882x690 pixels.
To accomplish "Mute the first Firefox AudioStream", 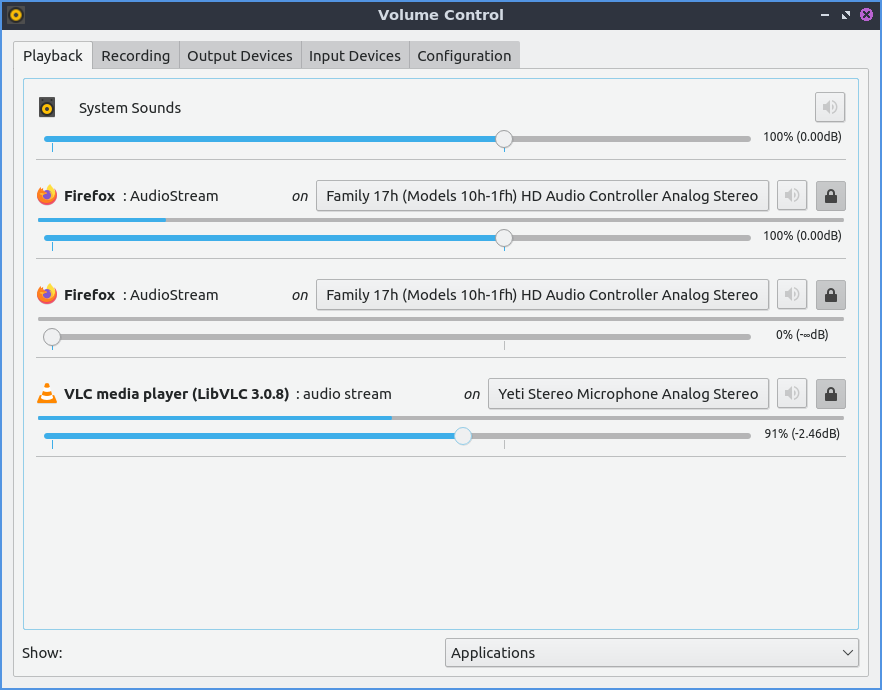I will tap(792, 196).
